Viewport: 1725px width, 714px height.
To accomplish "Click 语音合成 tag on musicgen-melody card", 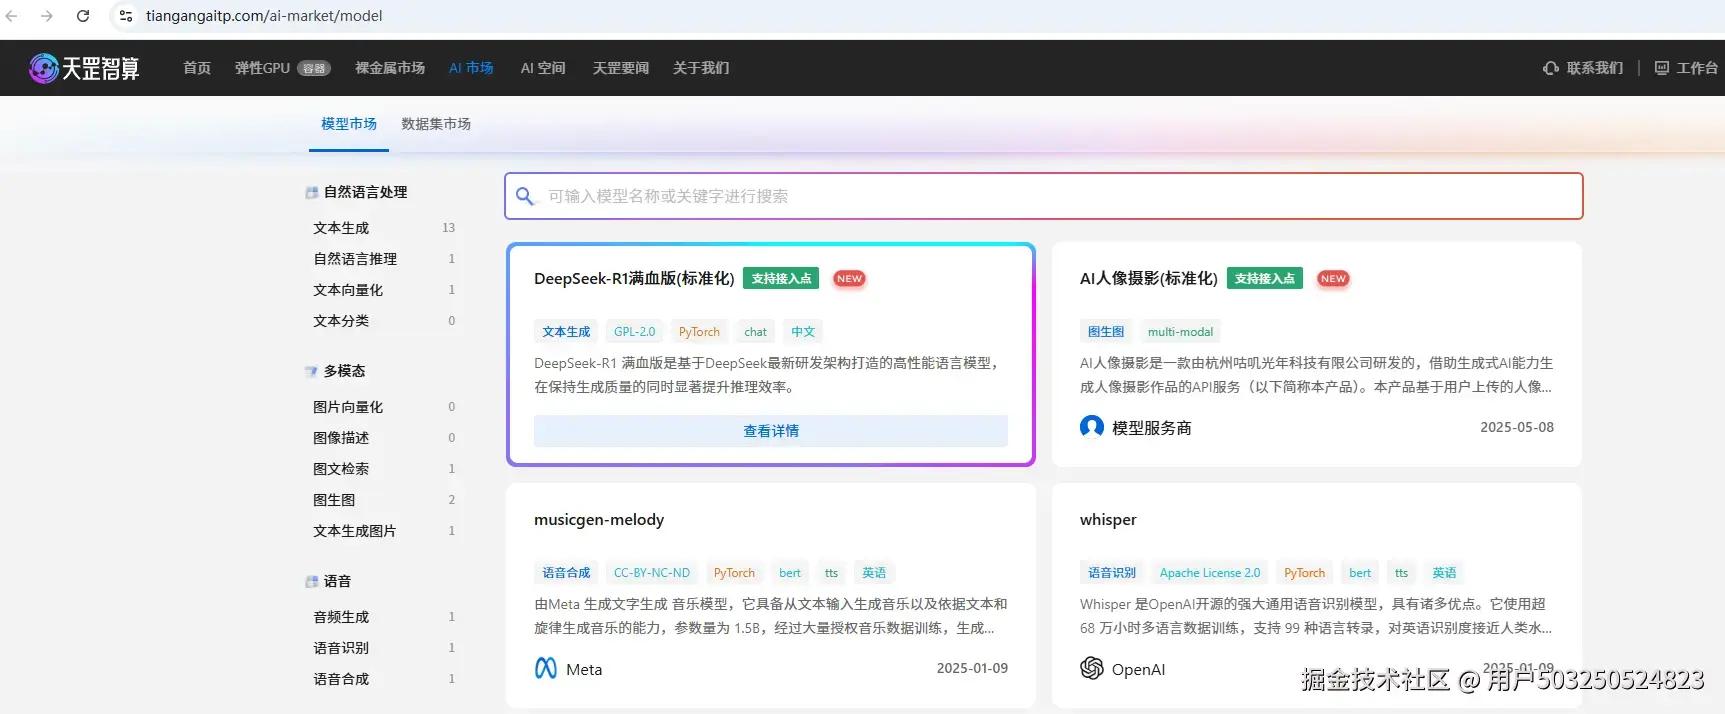I will click(x=566, y=573).
